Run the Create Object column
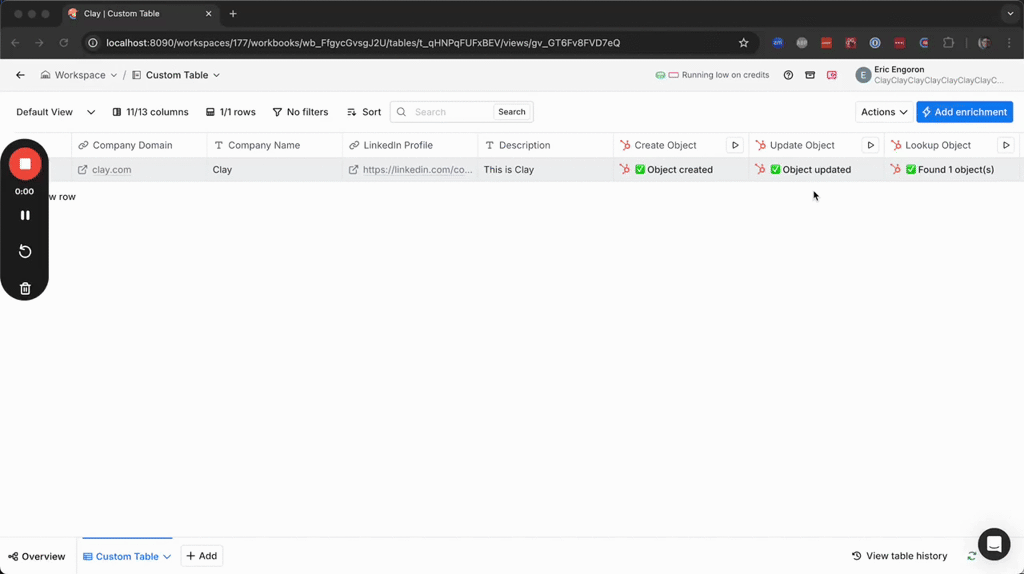1024x574 pixels. (x=735, y=145)
